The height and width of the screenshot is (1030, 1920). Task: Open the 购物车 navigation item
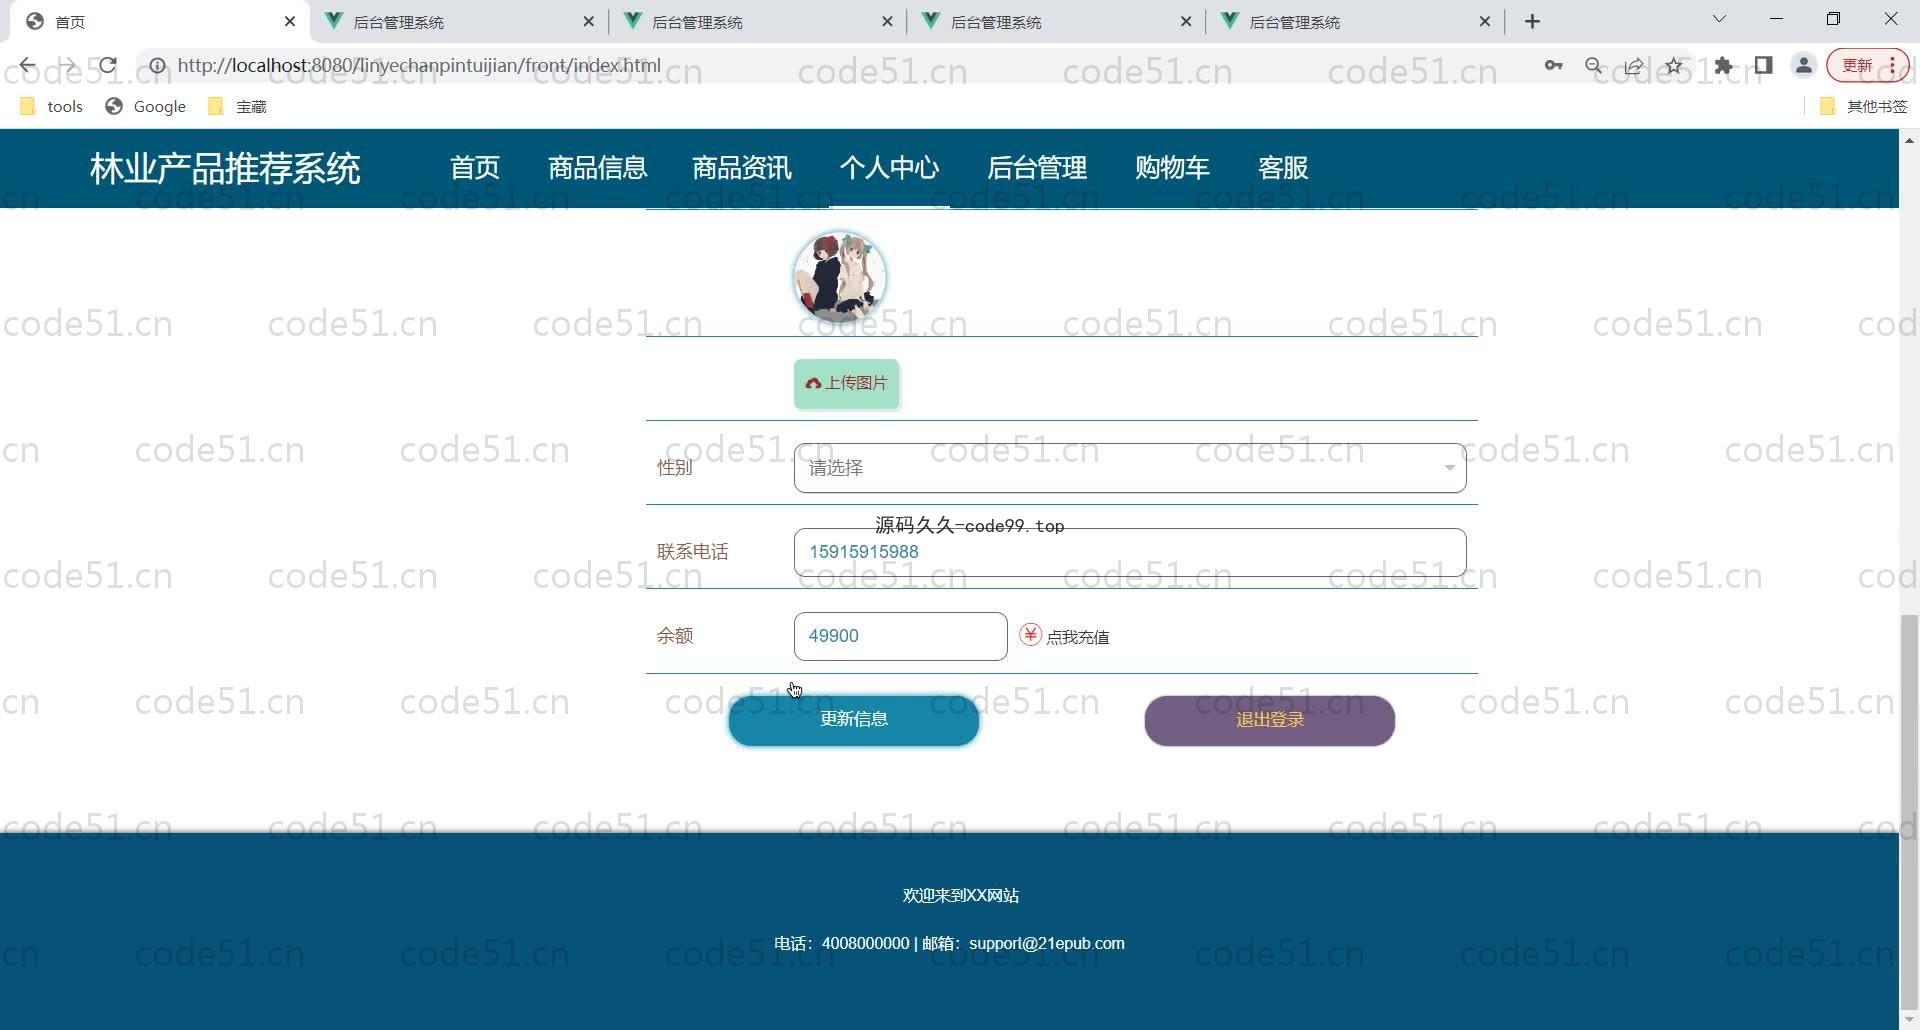(x=1172, y=168)
